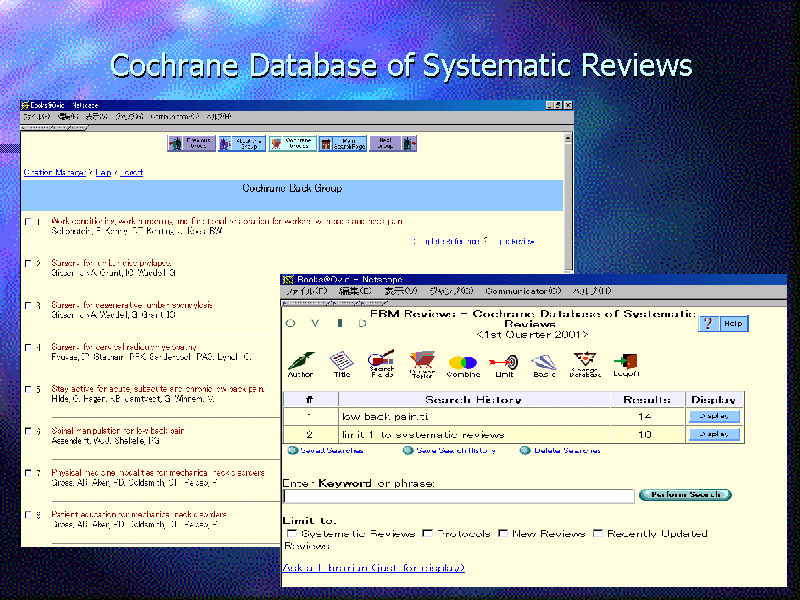Display results for low back pain search
This screenshot has width=800, height=600.
(x=714, y=416)
